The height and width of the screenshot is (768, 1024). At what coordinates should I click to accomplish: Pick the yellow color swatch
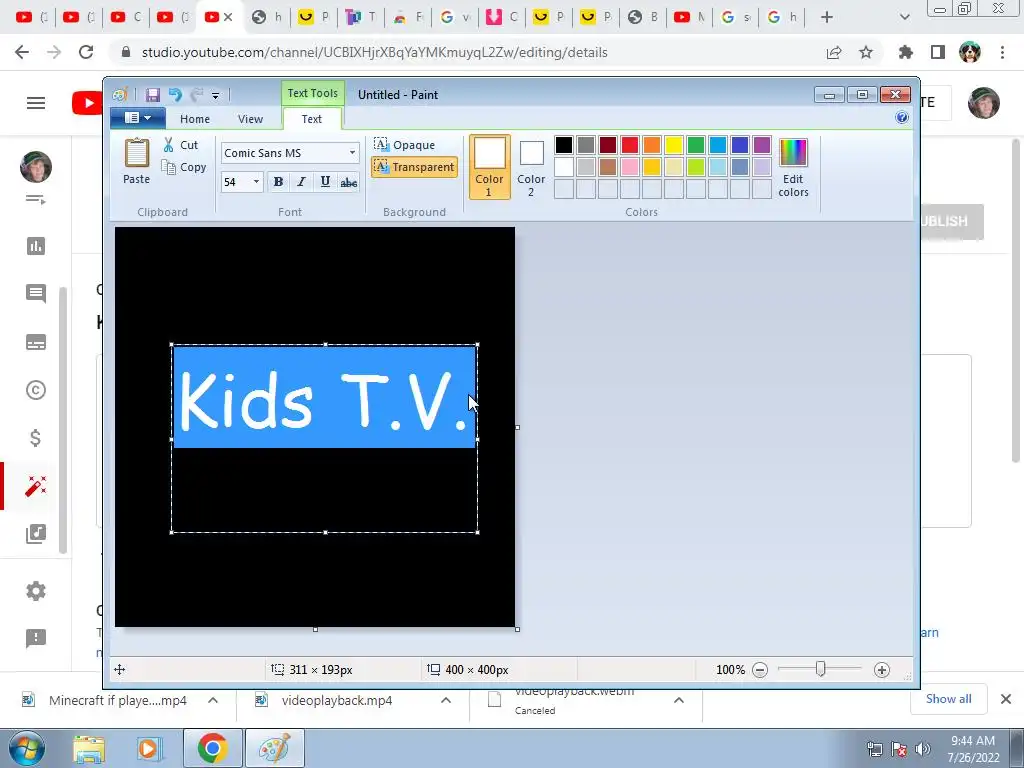click(x=674, y=145)
